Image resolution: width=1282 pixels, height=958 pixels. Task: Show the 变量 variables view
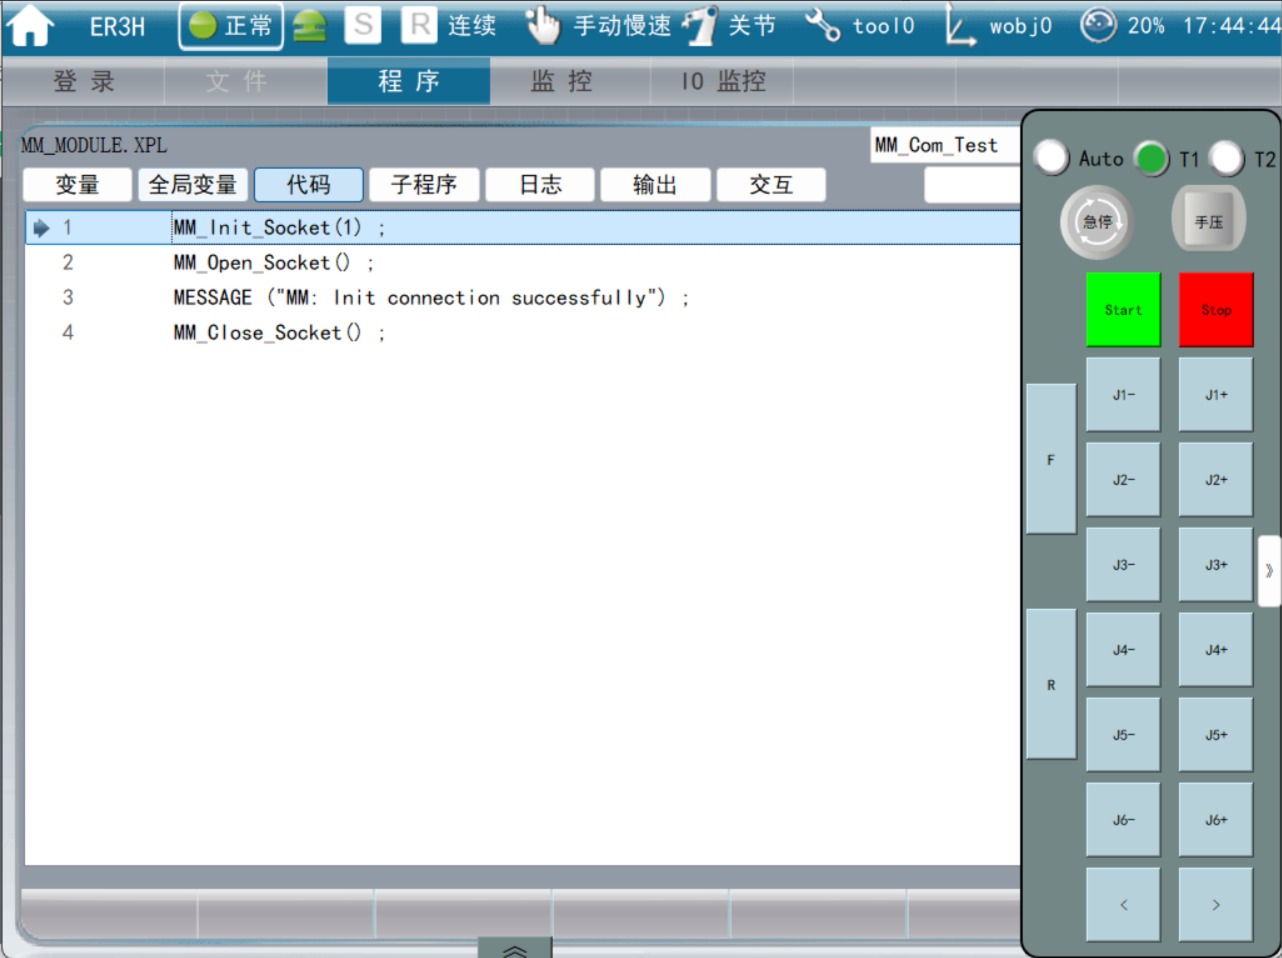[x=77, y=185]
